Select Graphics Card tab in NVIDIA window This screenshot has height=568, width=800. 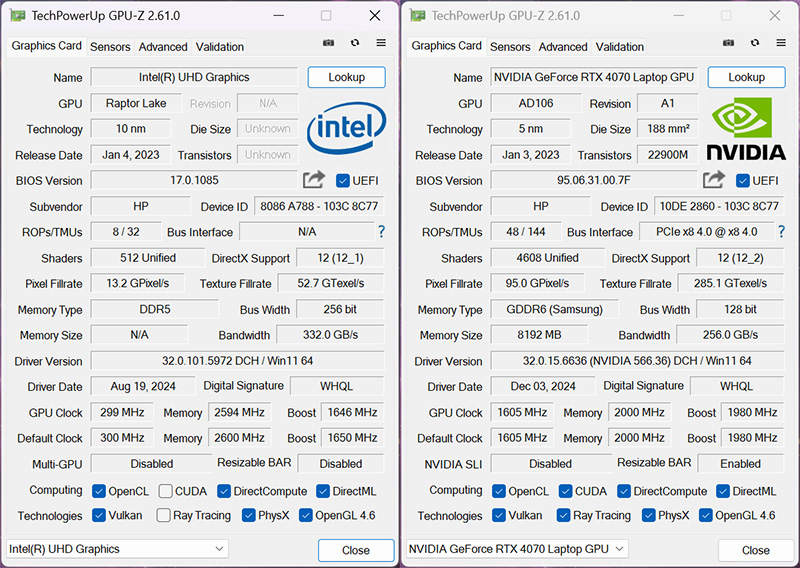[446, 46]
